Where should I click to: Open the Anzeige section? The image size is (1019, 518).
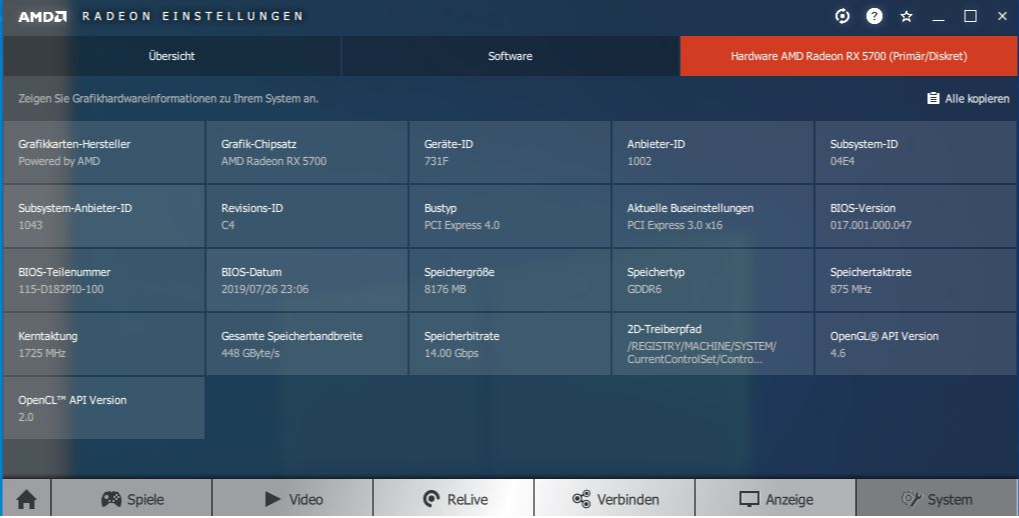776,499
